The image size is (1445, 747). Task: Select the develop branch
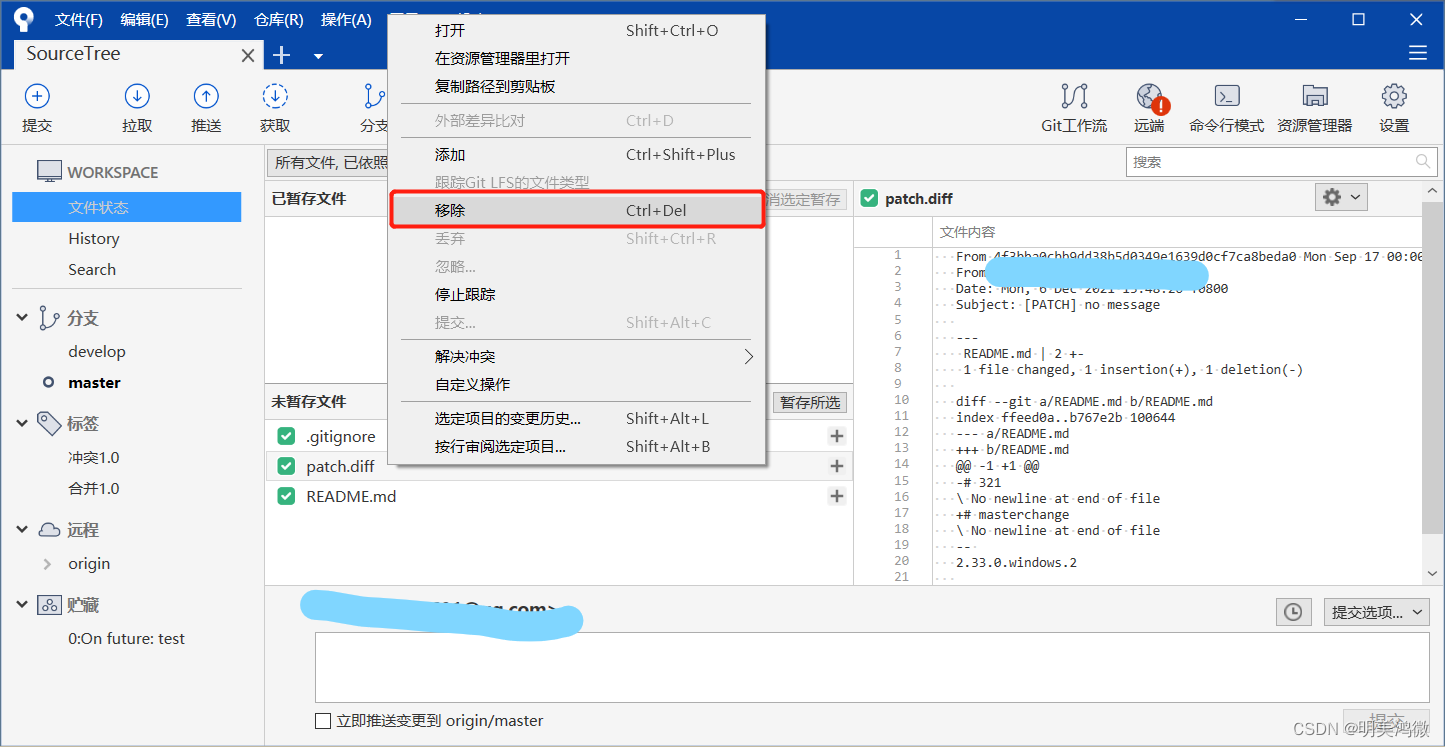pyautogui.click(x=97, y=351)
